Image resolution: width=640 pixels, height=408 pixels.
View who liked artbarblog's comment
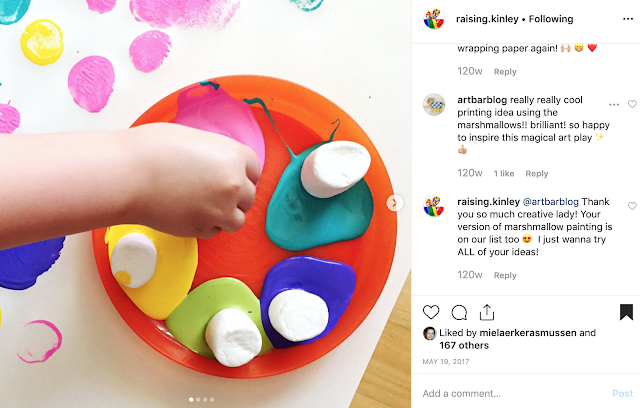tap(504, 173)
